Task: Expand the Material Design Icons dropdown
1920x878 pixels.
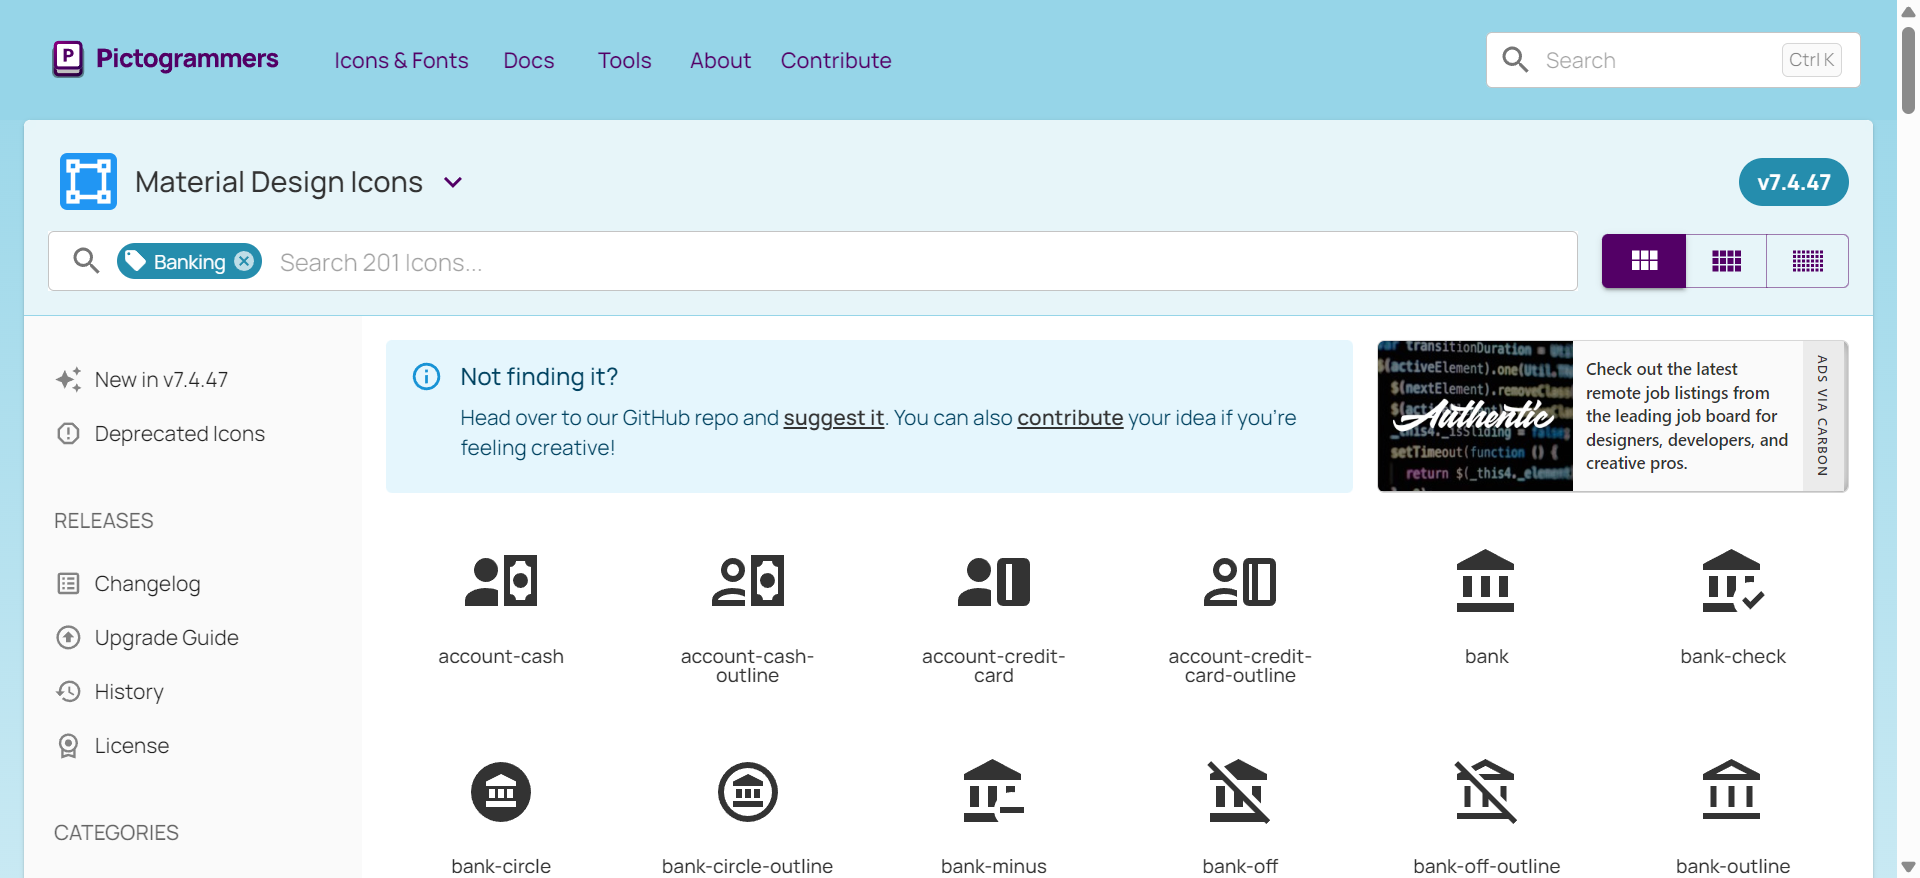Action: [x=453, y=182]
